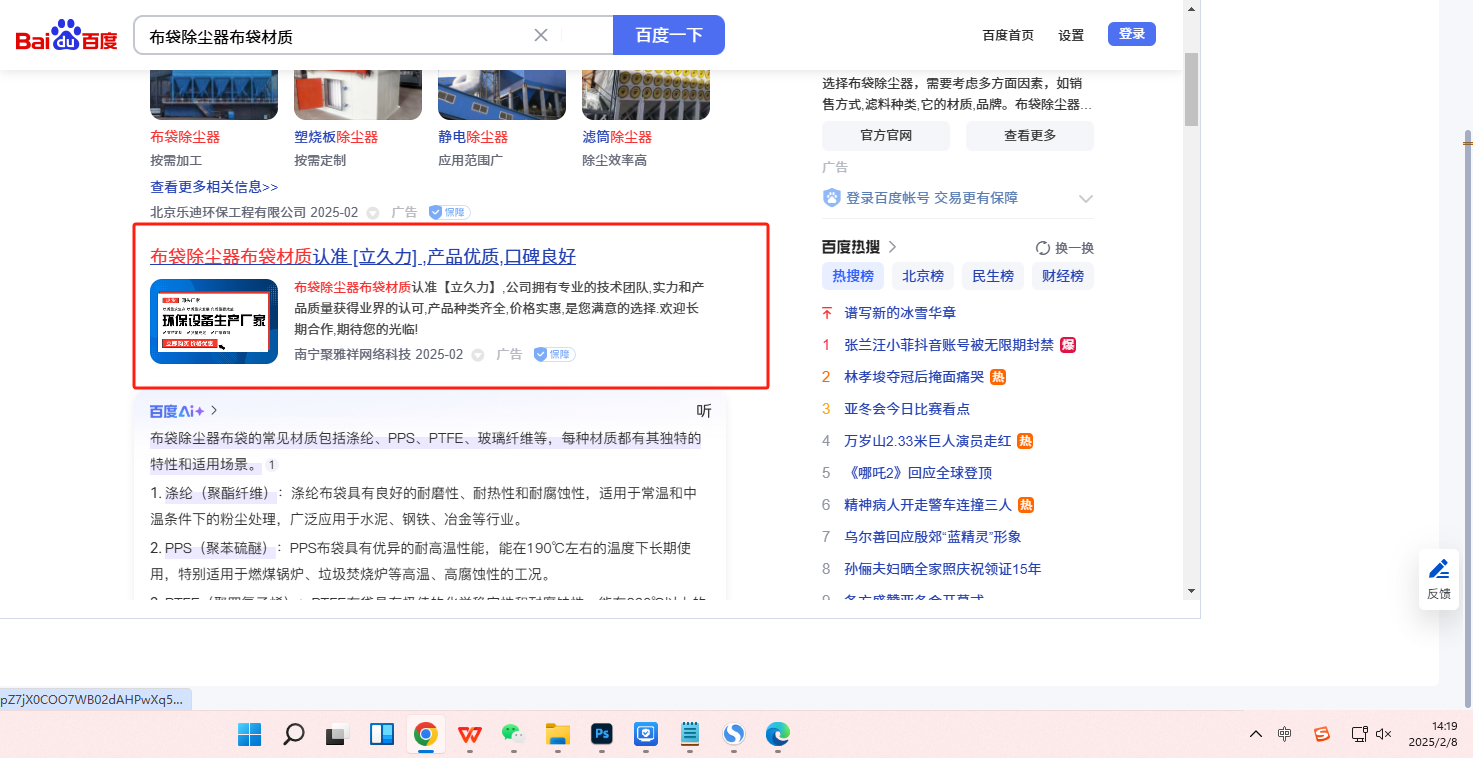Click 保障 badge under 南宁聚雅祥网络科技
Screen dimensions: 1473x758
(553, 354)
